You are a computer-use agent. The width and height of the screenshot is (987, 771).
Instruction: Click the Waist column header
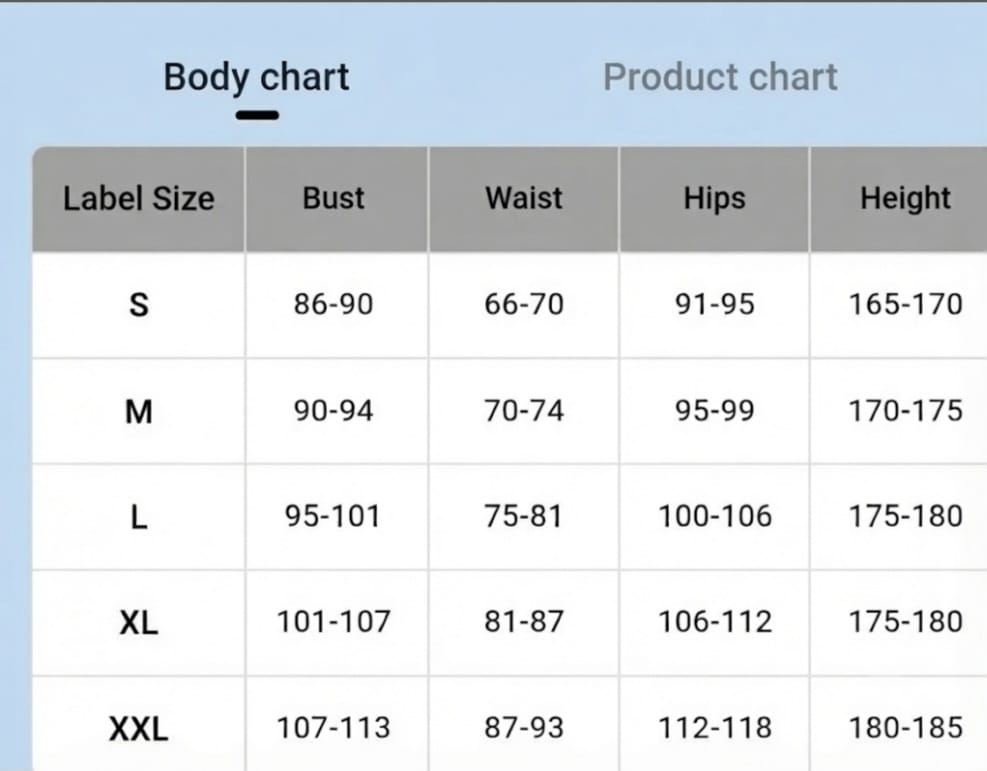click(x=524, y=198)
